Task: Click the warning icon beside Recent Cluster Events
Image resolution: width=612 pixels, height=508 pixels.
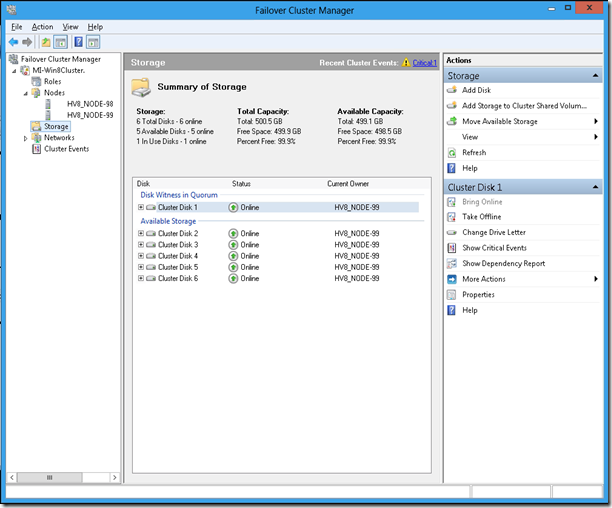Action: pyautogui.click(x=406, y=62)
